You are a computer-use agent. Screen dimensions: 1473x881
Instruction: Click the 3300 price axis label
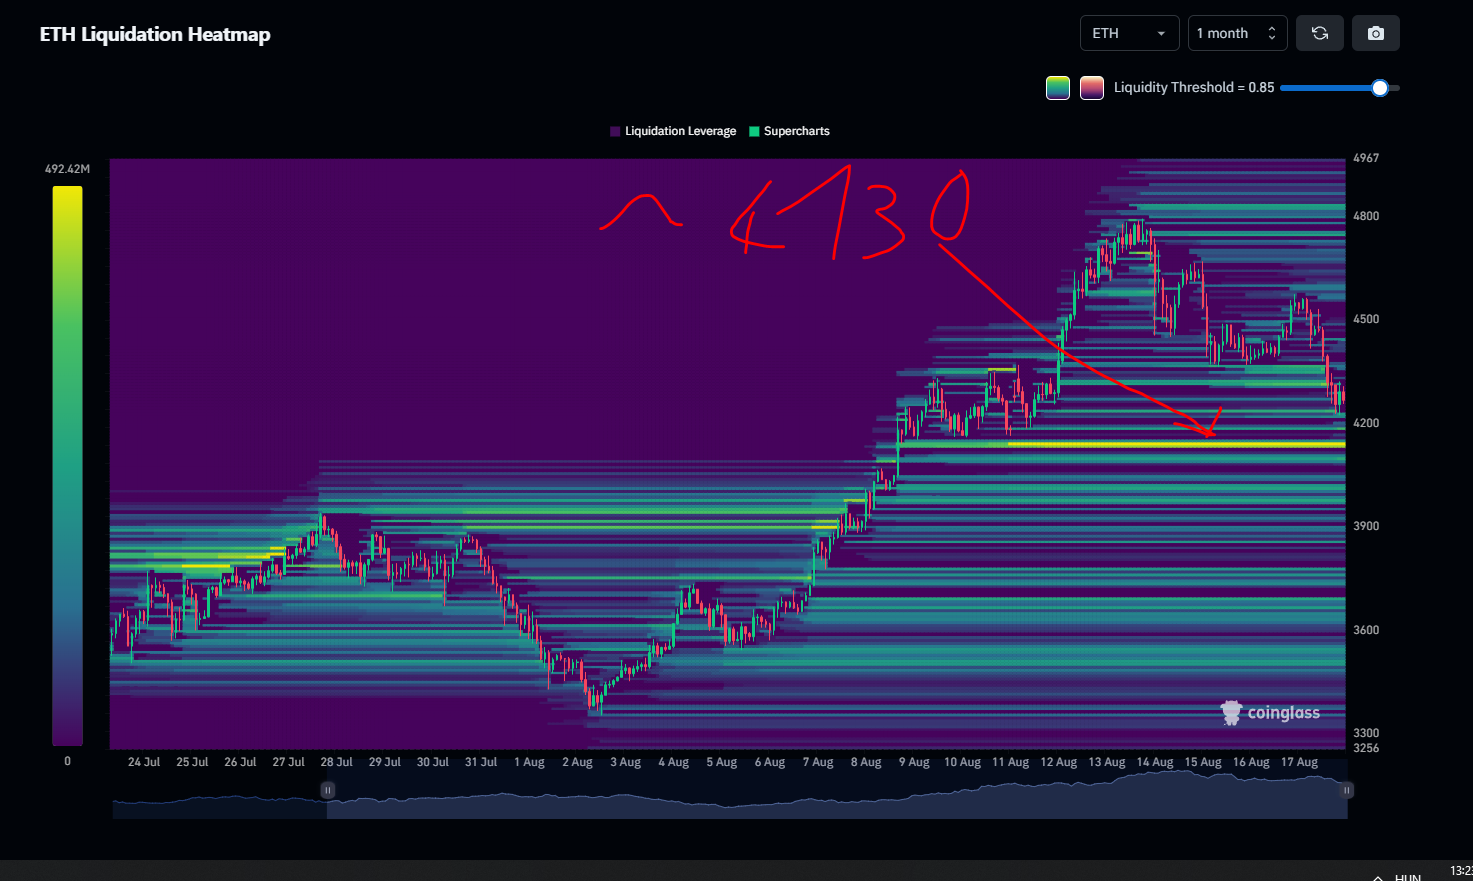pos(1365,733)
